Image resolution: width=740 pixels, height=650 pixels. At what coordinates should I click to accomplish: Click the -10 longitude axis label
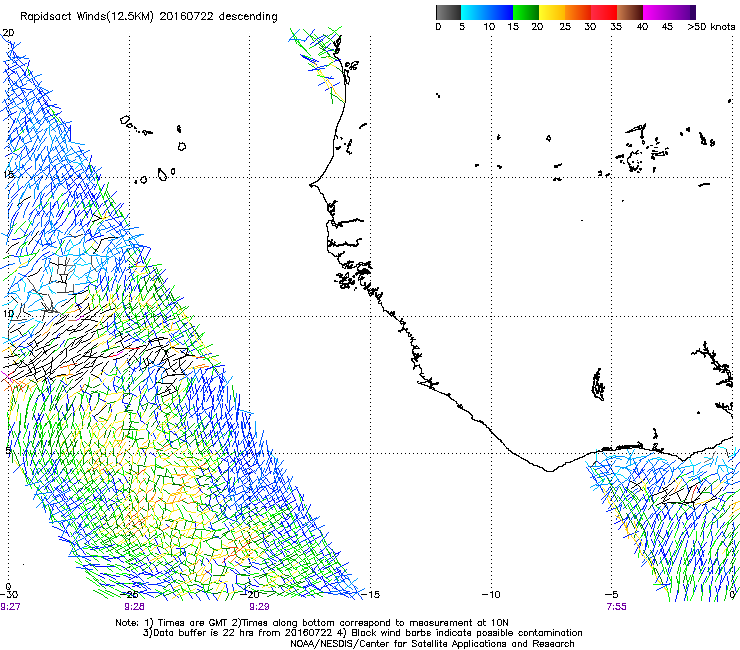(x=491, y=595)
